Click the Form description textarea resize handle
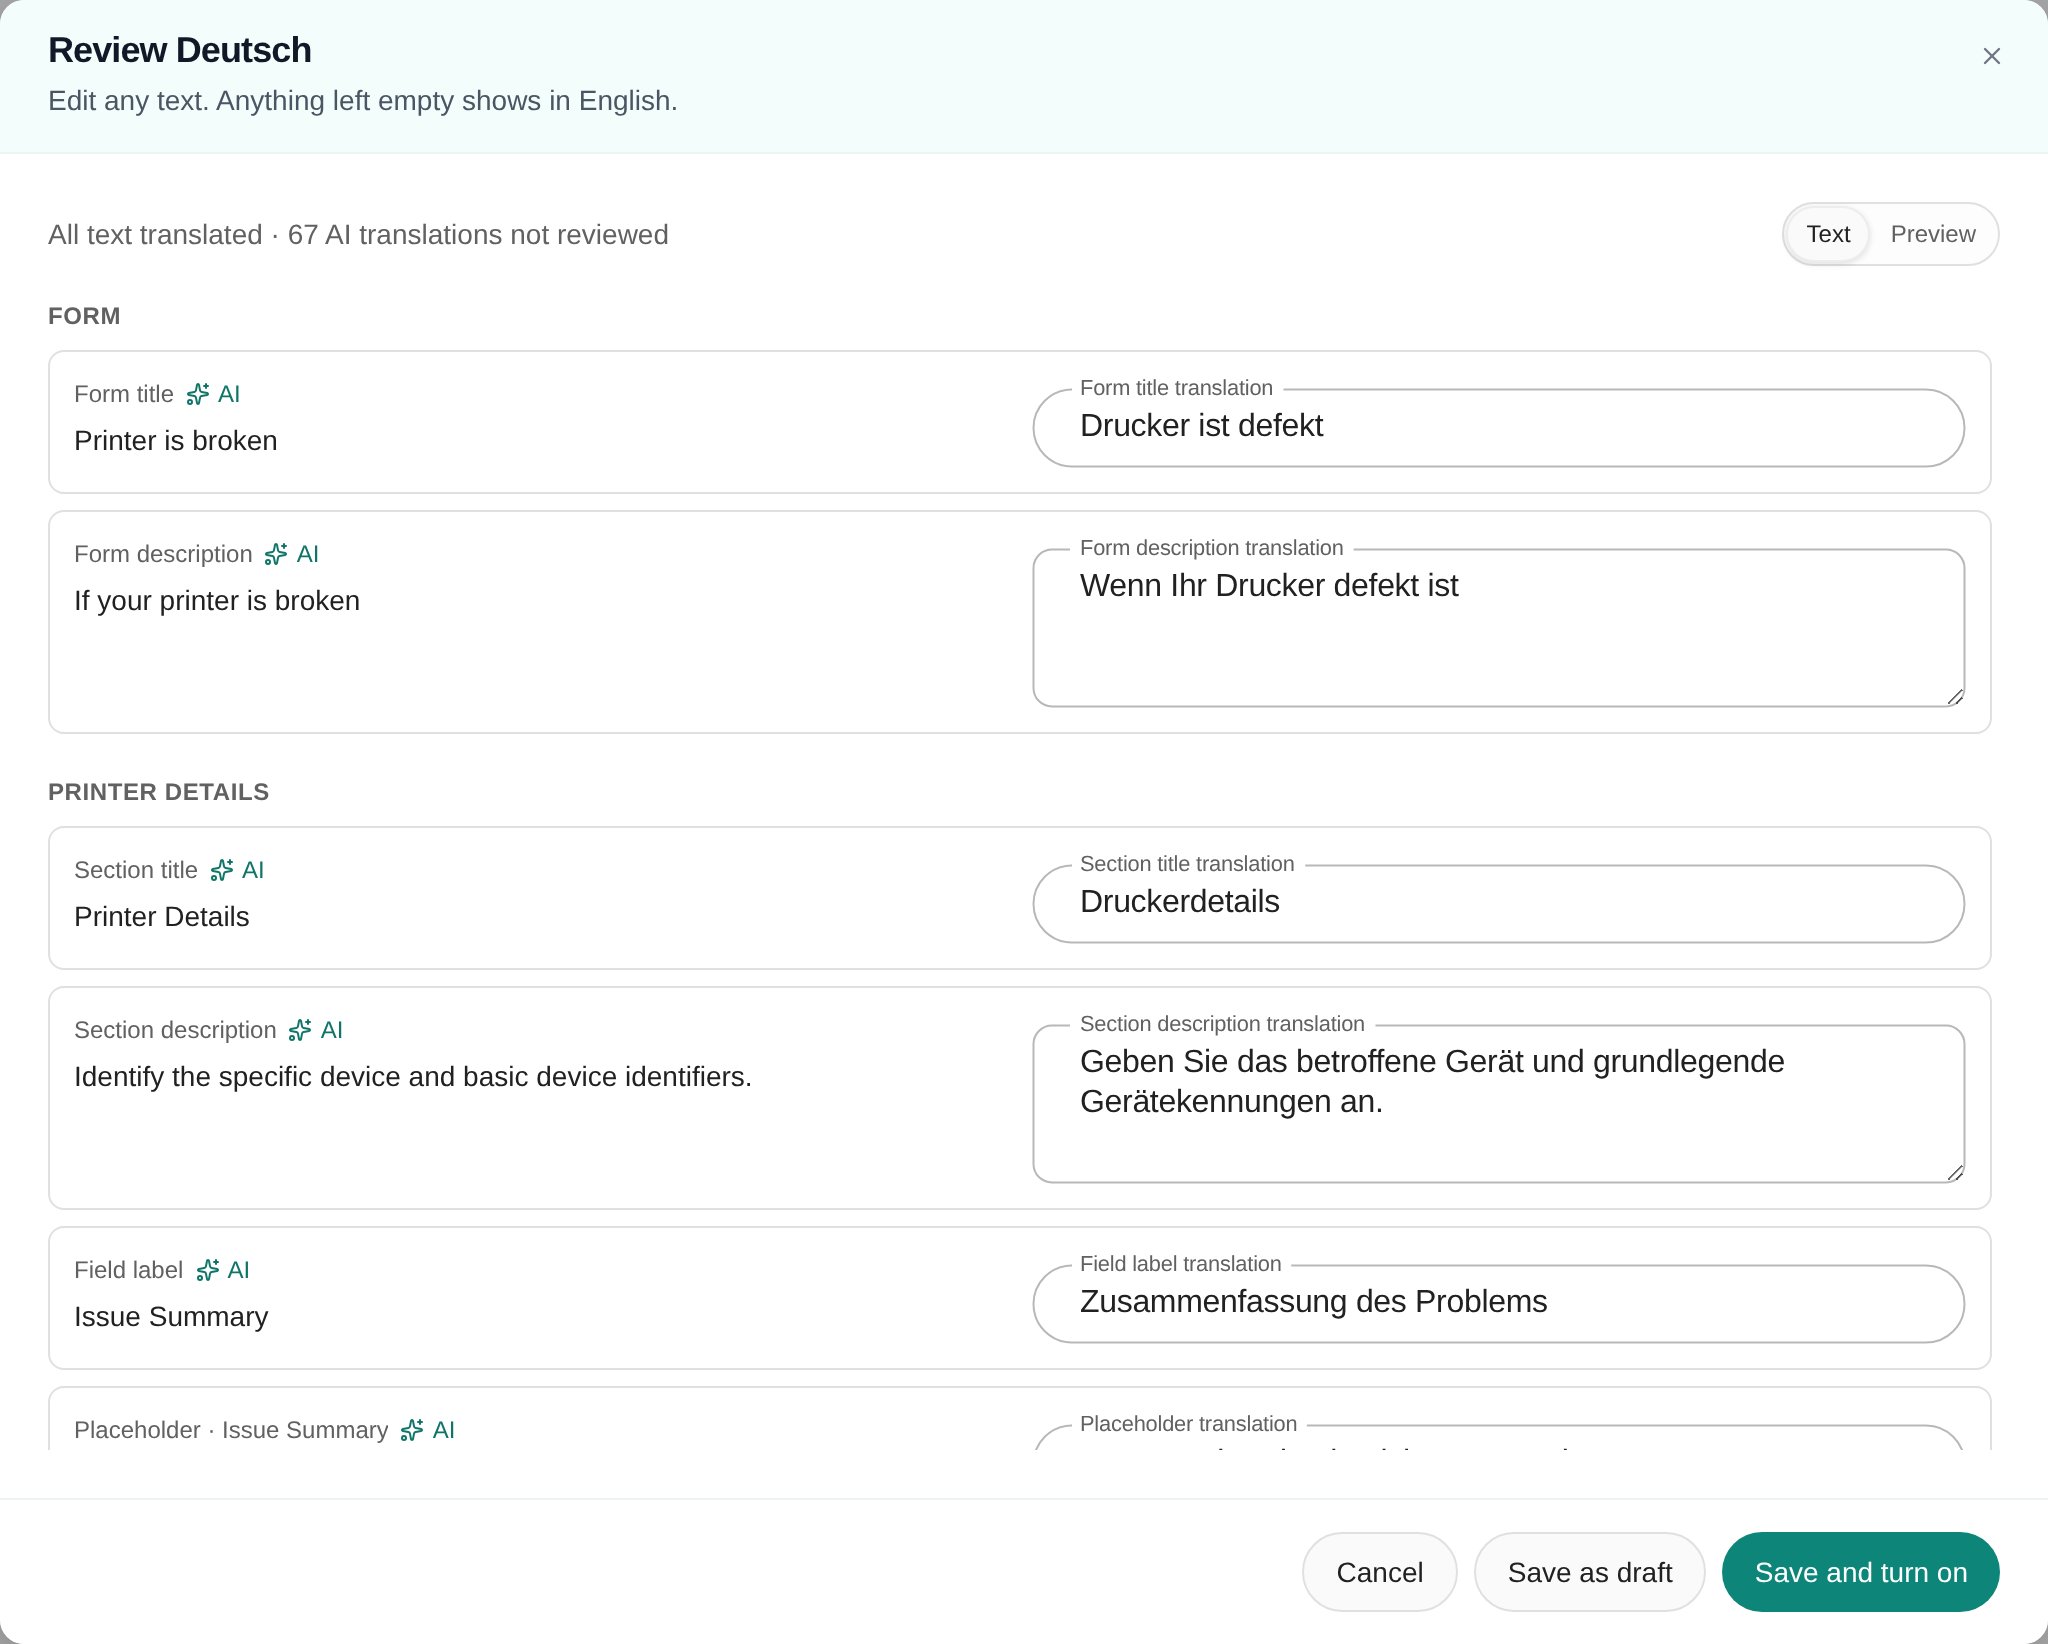Image resolution: width=2048 pixels, height=1644 pixels. point(1955,697)
